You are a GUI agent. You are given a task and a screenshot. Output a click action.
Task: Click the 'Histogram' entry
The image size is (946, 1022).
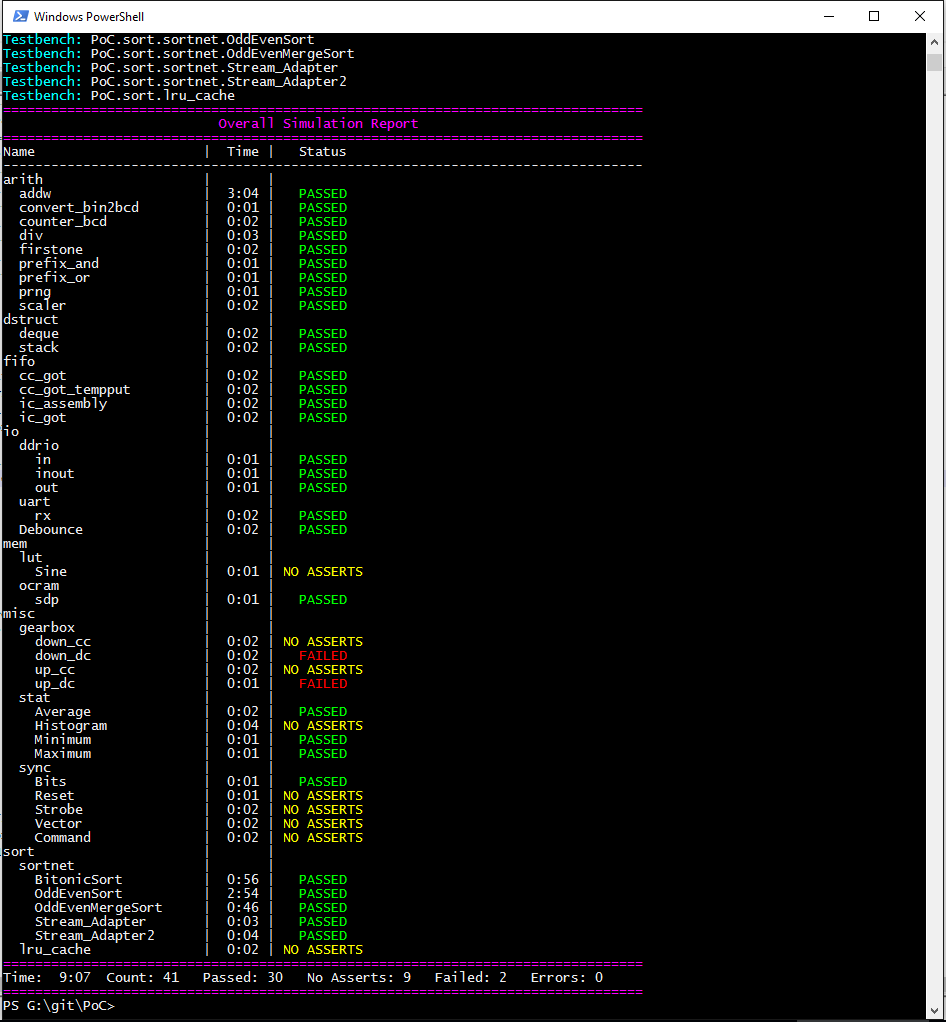tap(70, 726)
